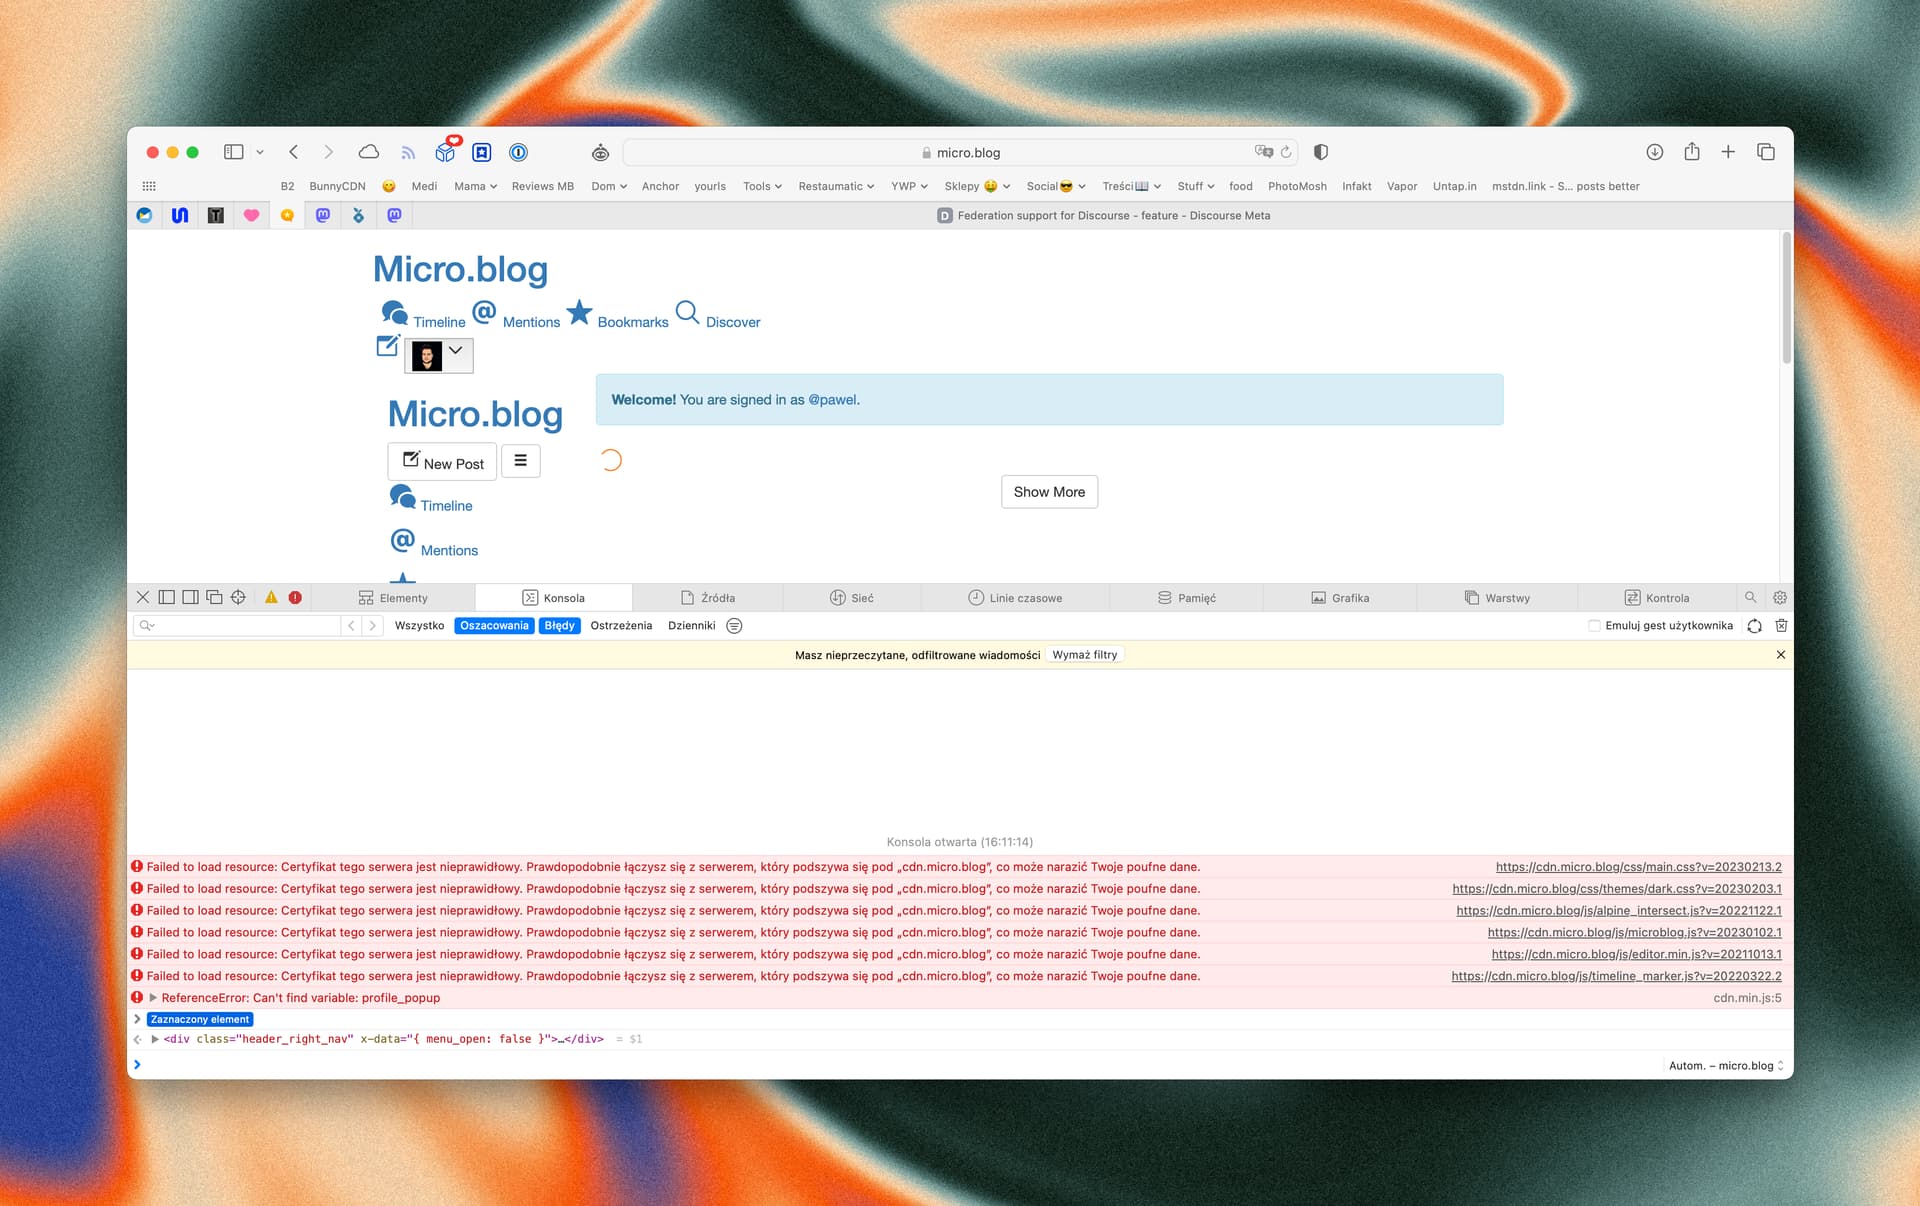Open the Bookmarks link in page header
1920x1206 pixels.
617,314
